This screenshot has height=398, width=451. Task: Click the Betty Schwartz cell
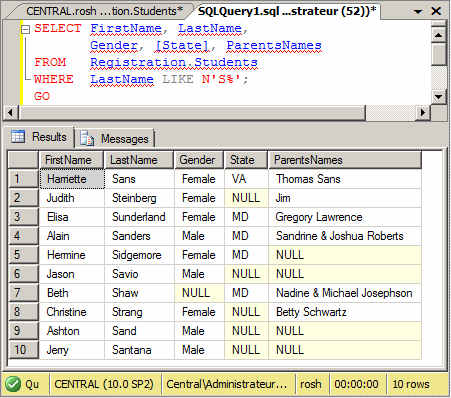[345, 312]
